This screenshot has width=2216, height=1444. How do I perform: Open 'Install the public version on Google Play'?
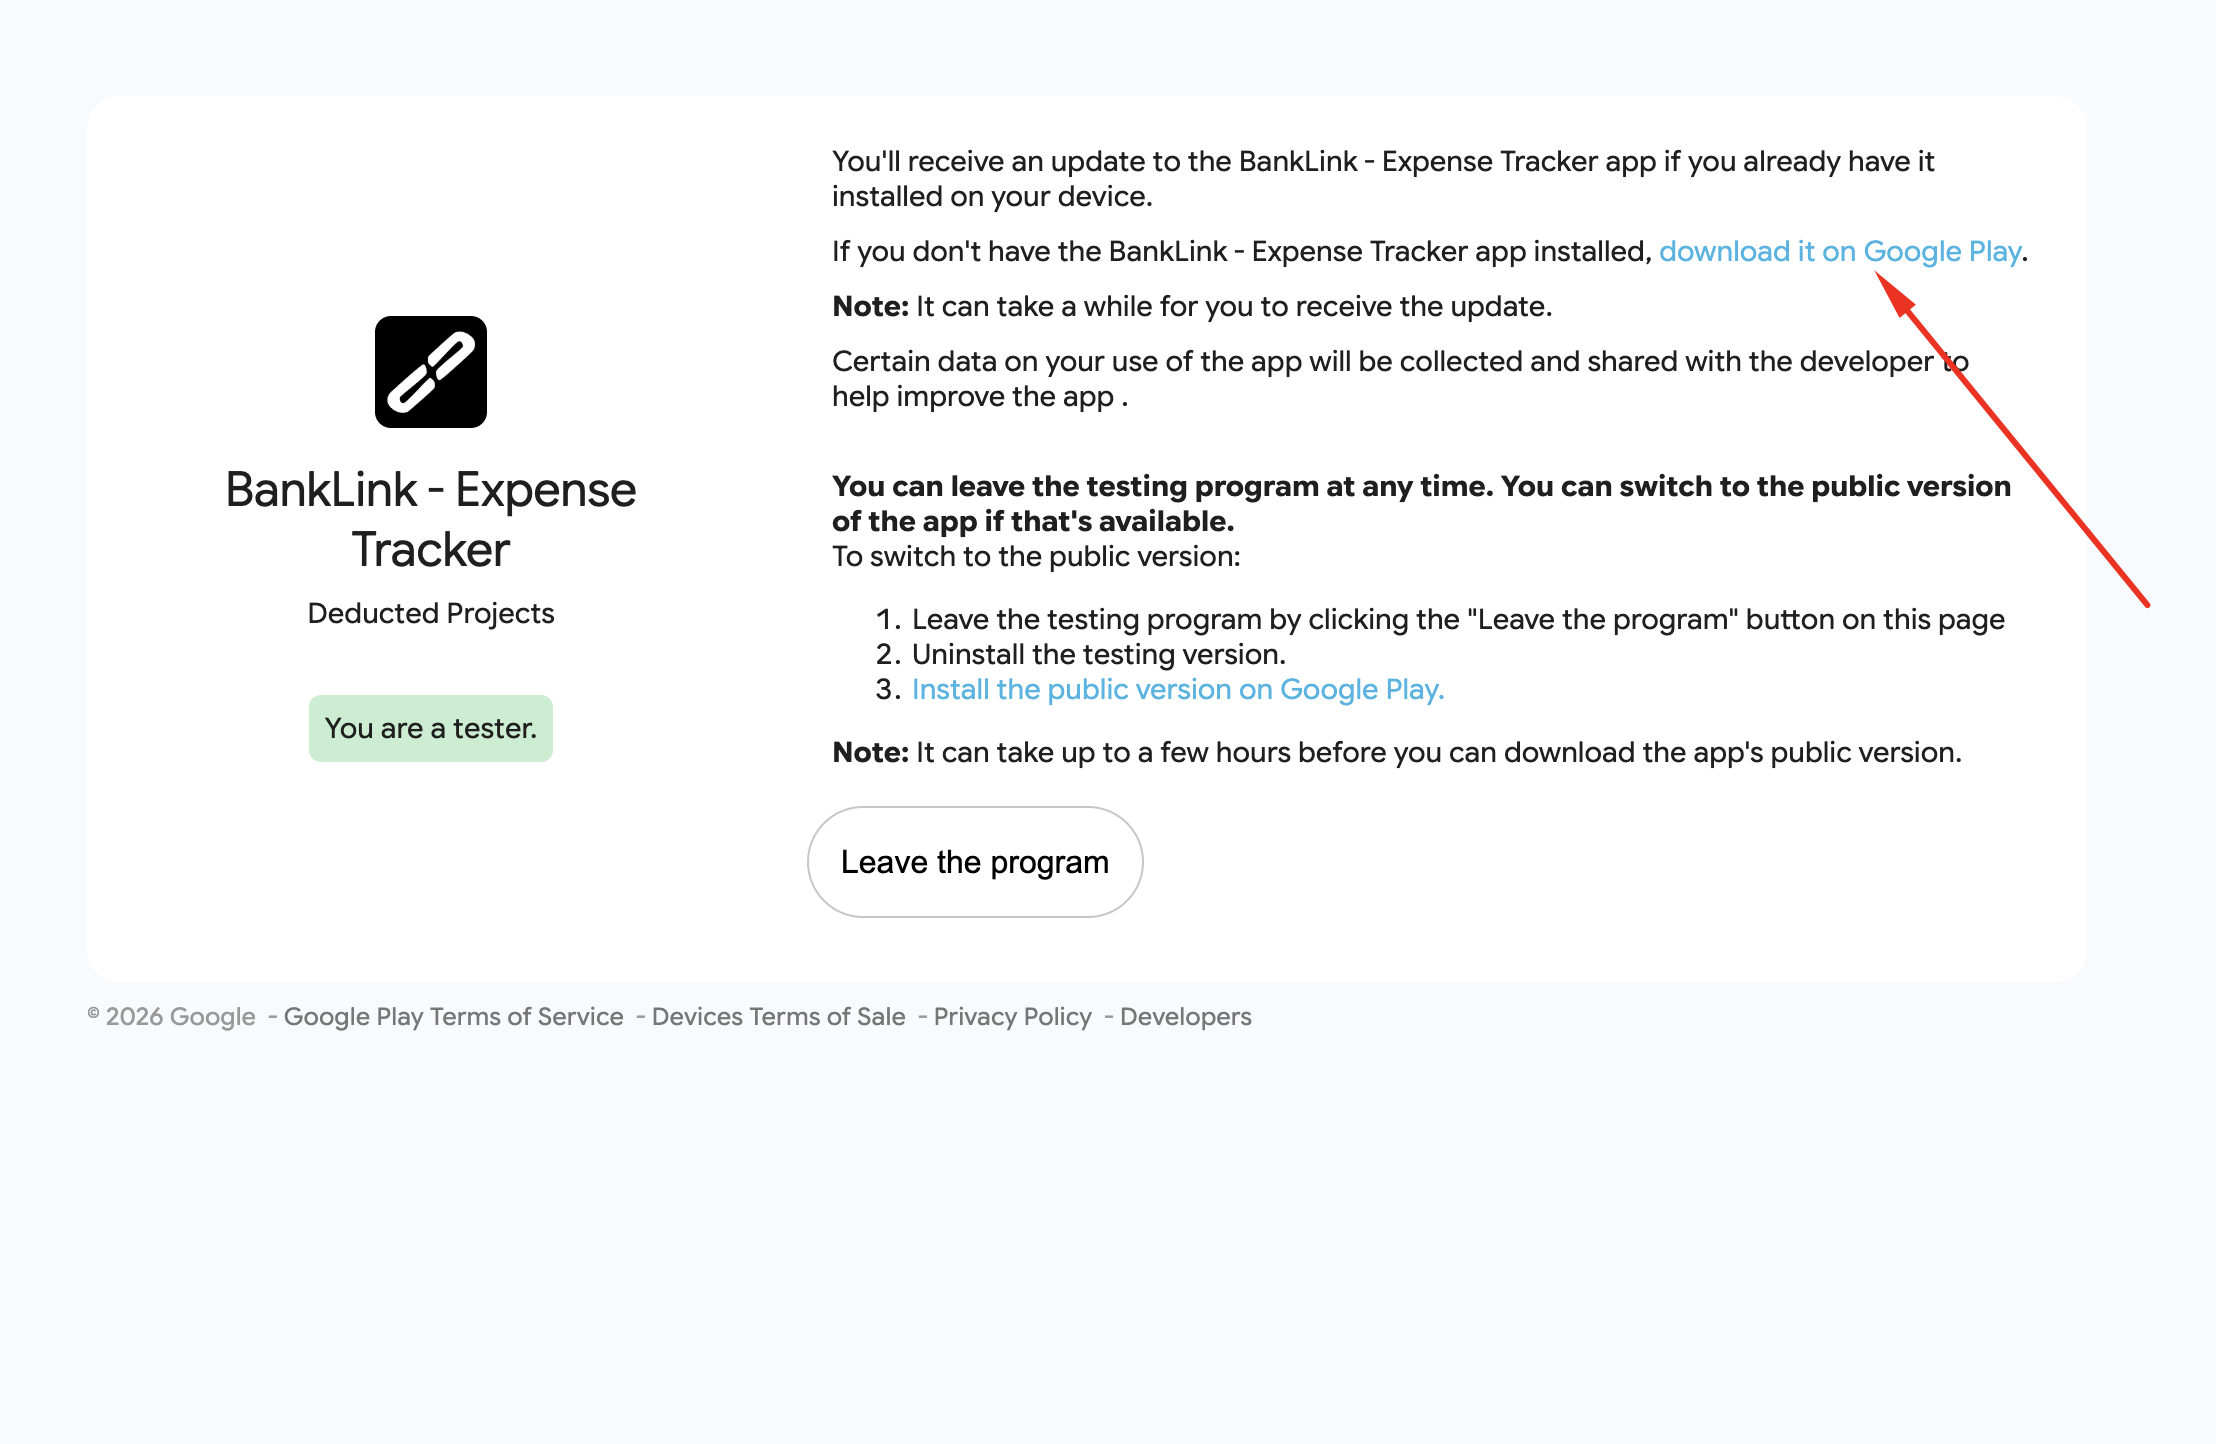[1177, 689]
